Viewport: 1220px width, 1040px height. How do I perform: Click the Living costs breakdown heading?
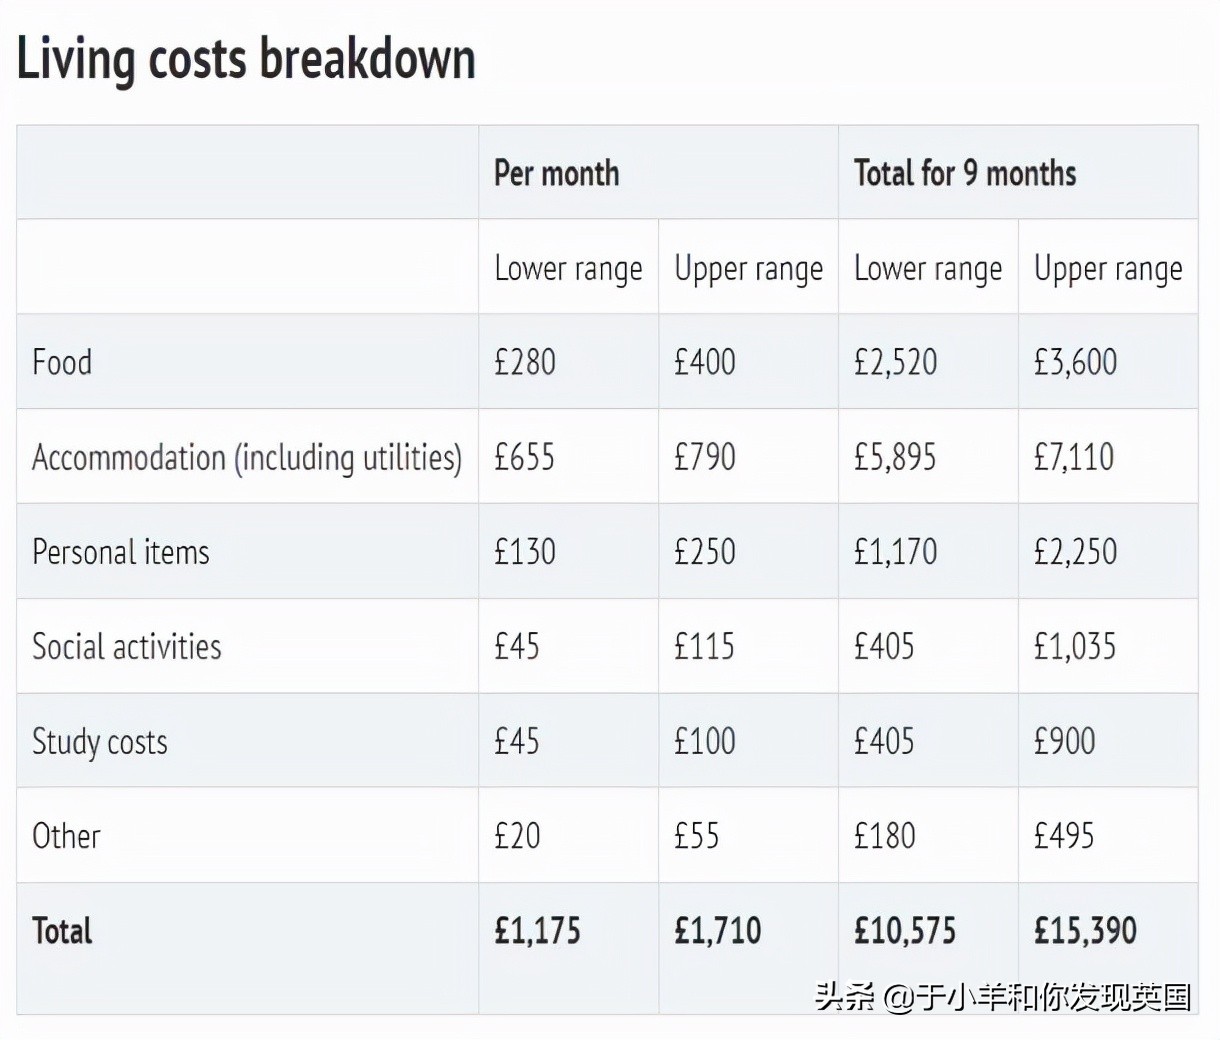[246, 59]
